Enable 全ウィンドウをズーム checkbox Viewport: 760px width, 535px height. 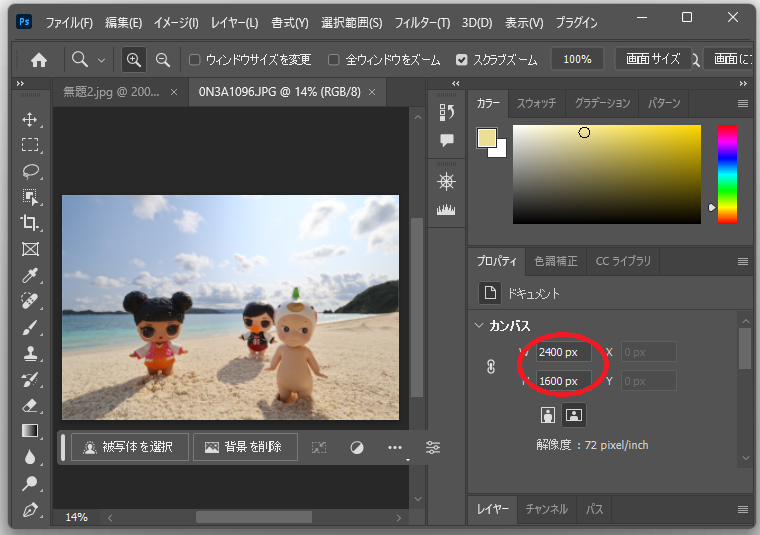click(333, 60)
